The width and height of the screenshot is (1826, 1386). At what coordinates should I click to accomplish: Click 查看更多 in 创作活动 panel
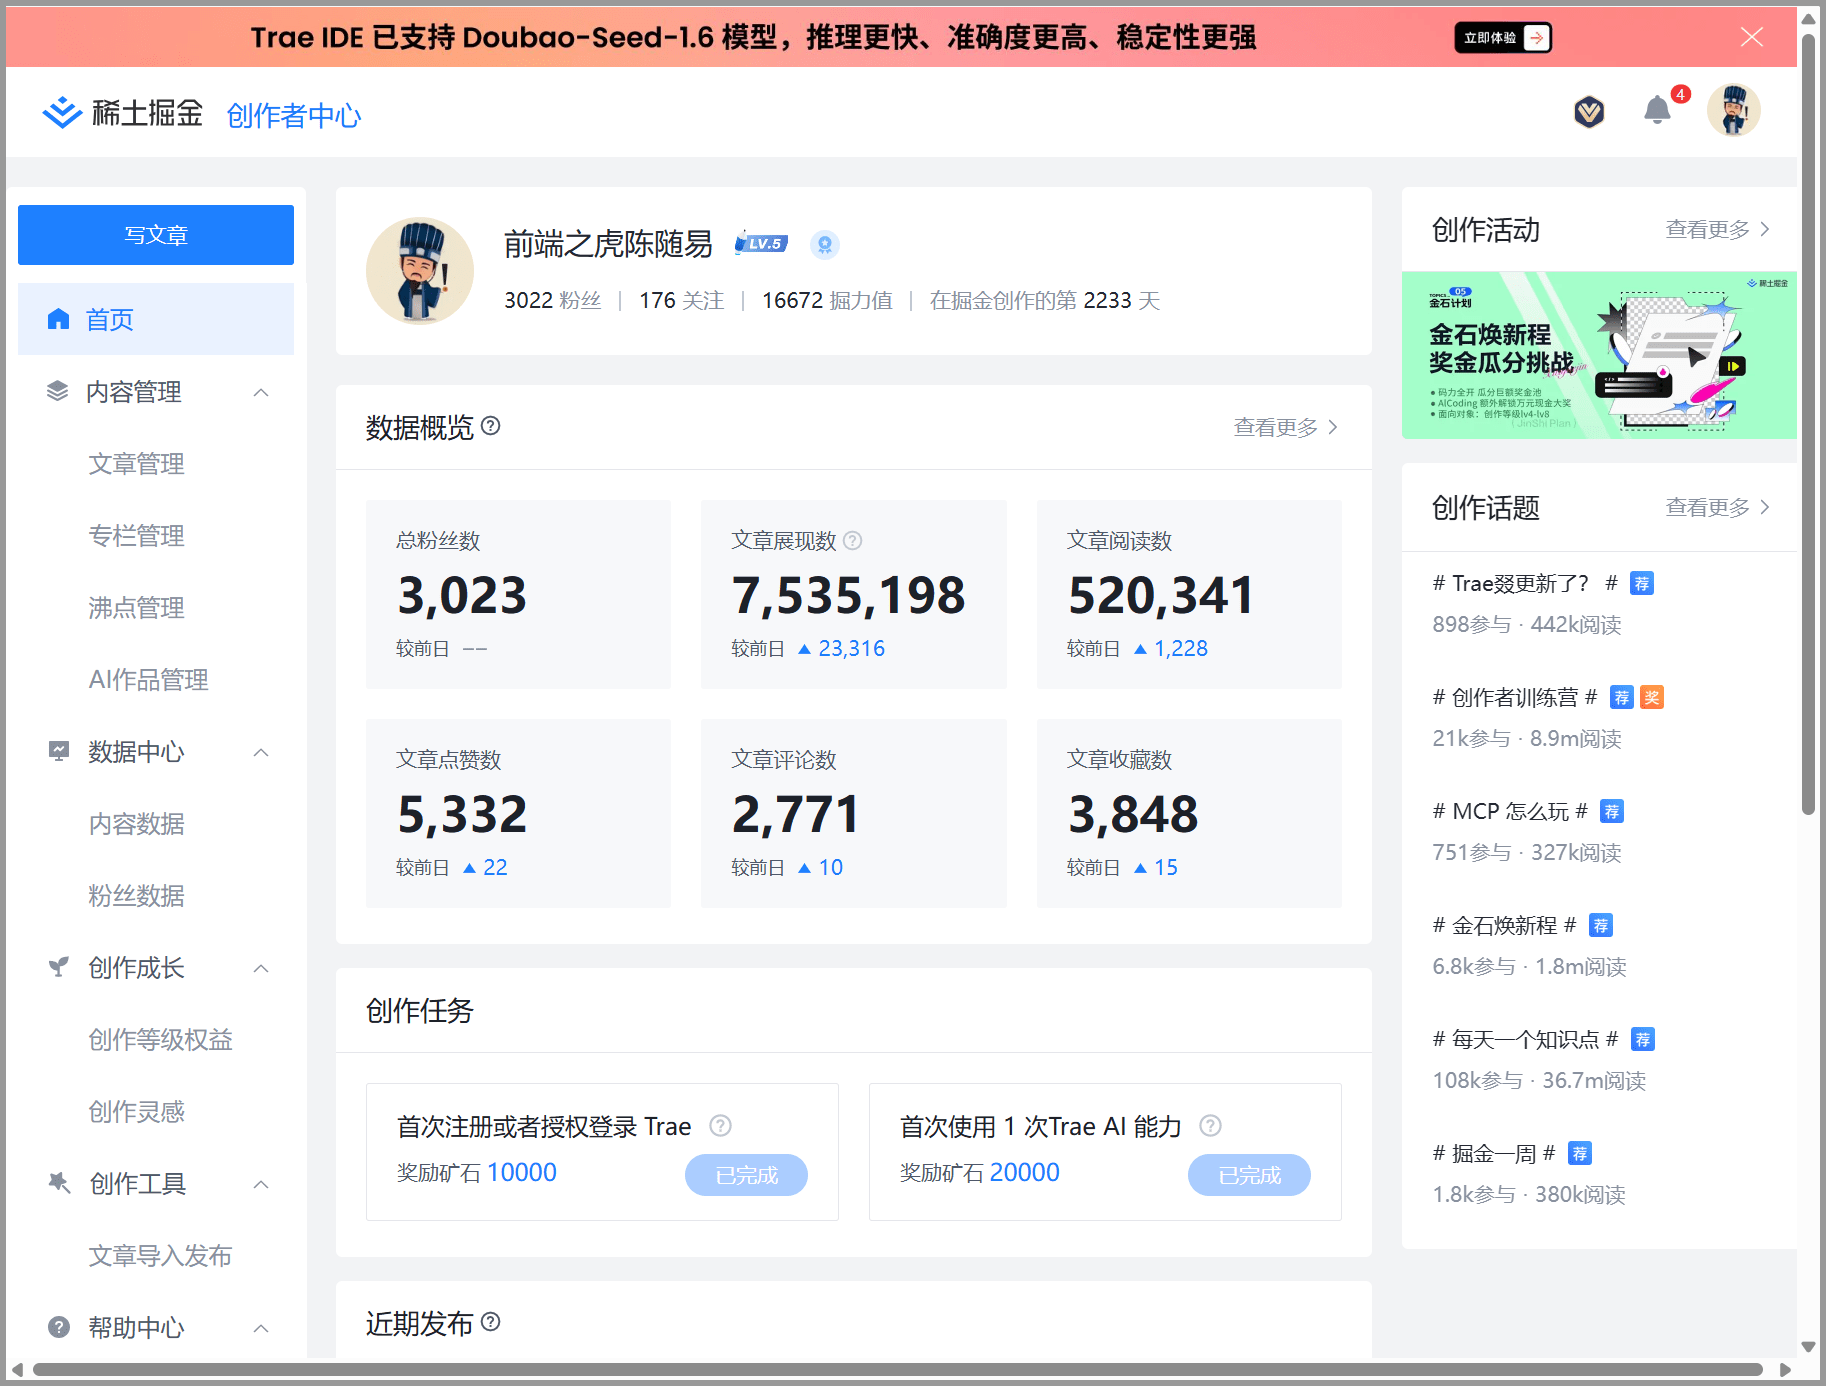point(1718,229)
